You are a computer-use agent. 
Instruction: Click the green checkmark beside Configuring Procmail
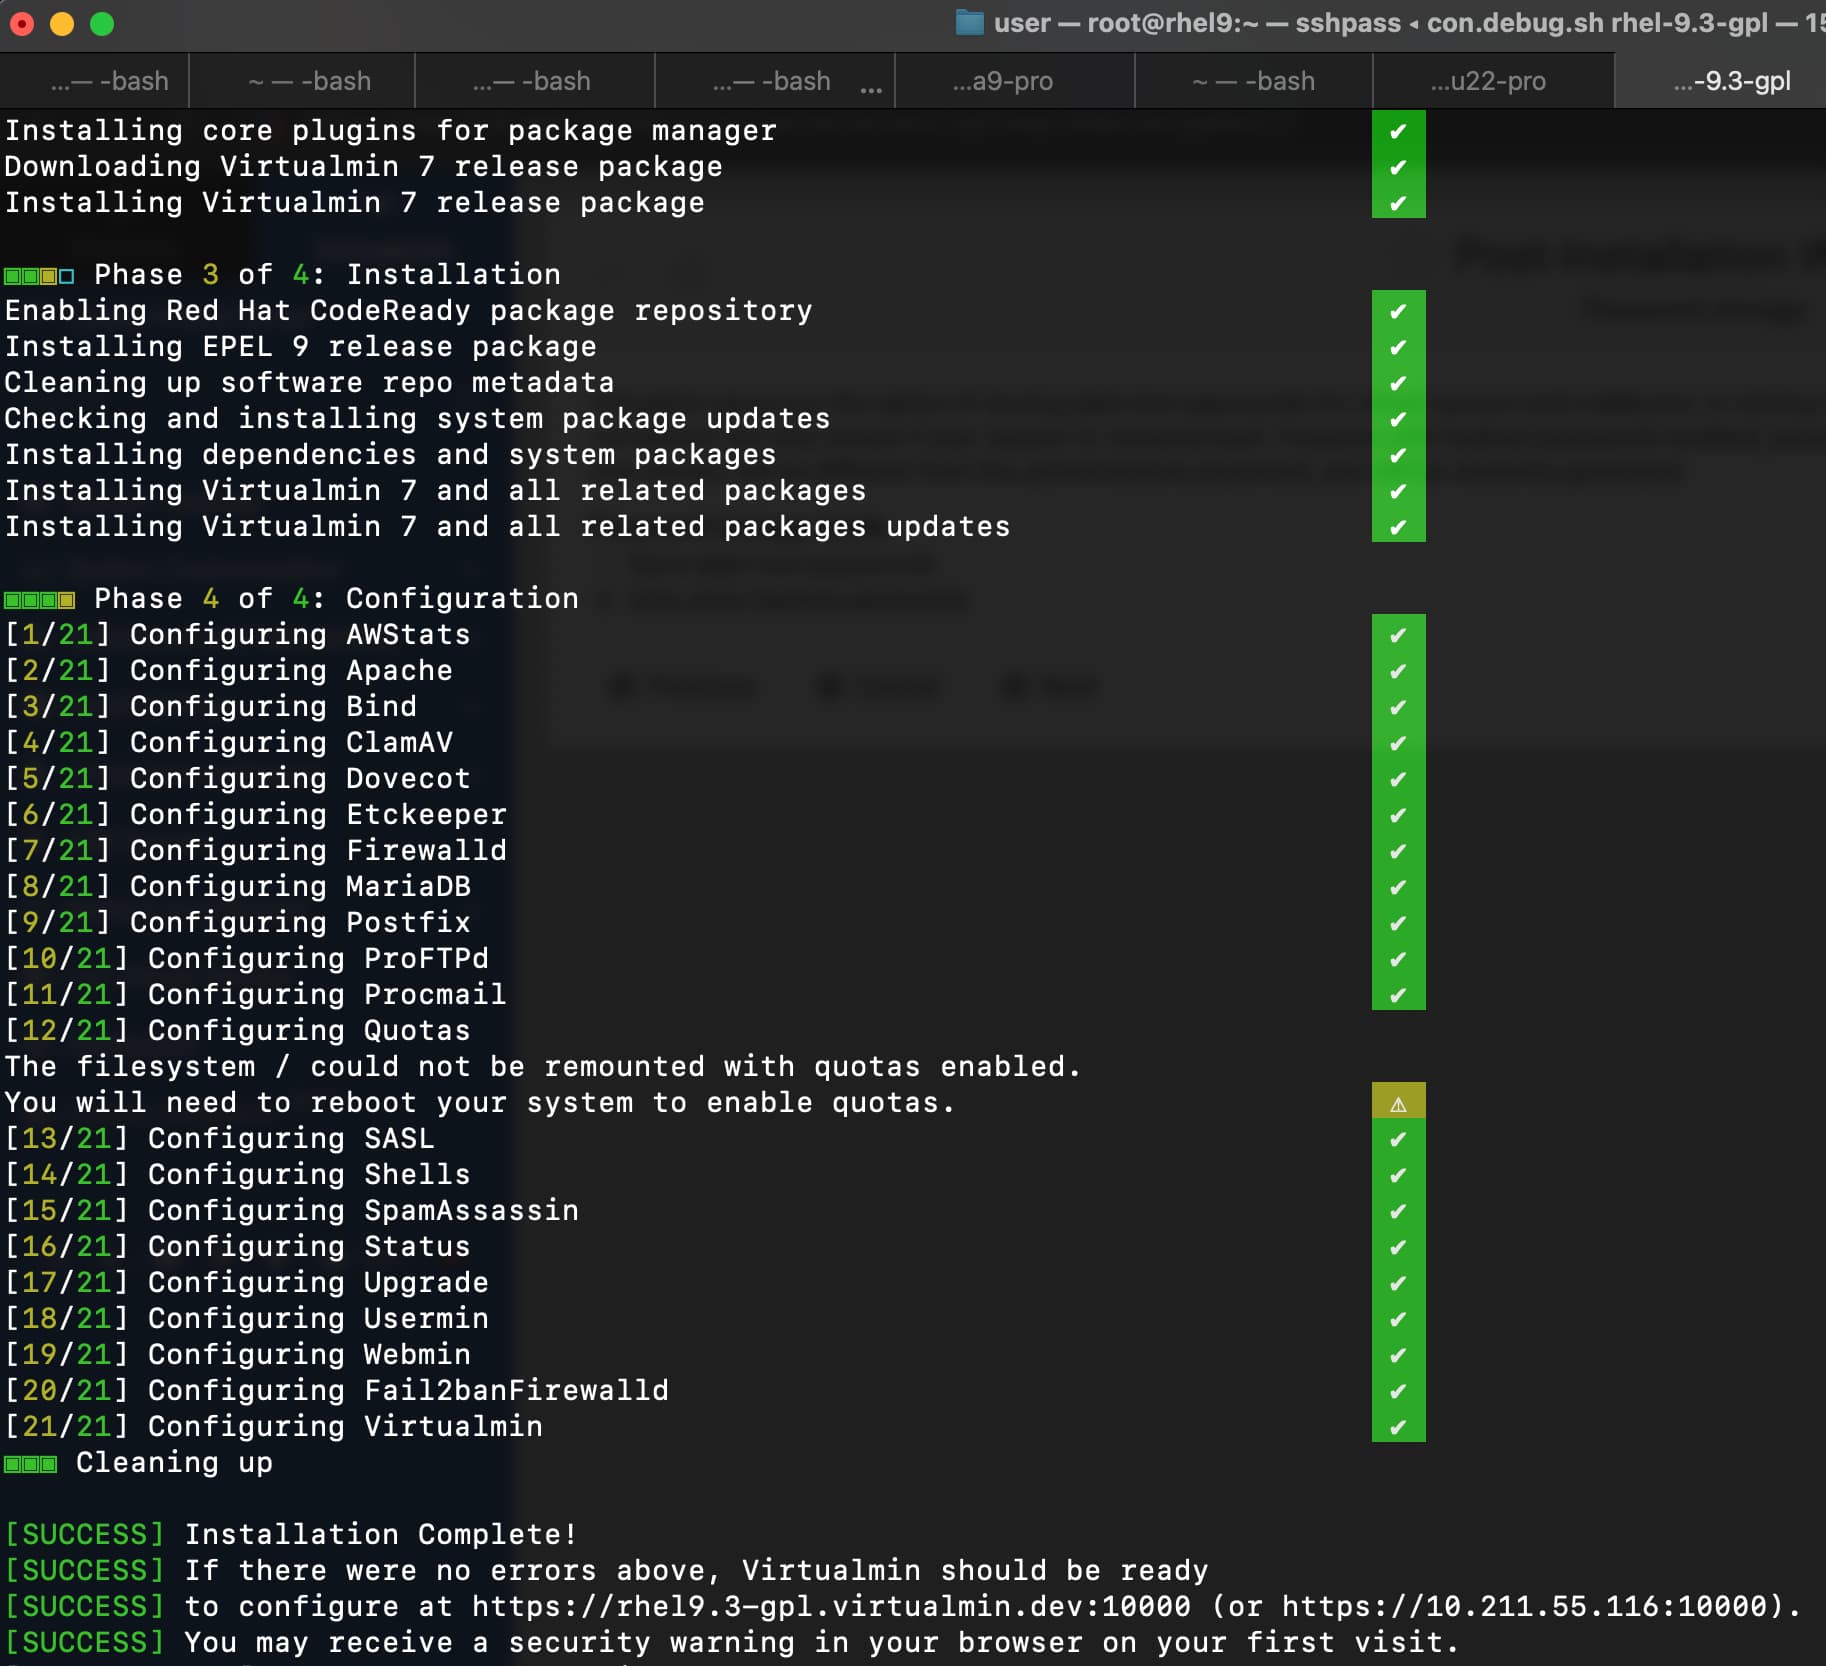coord(1398,994)
